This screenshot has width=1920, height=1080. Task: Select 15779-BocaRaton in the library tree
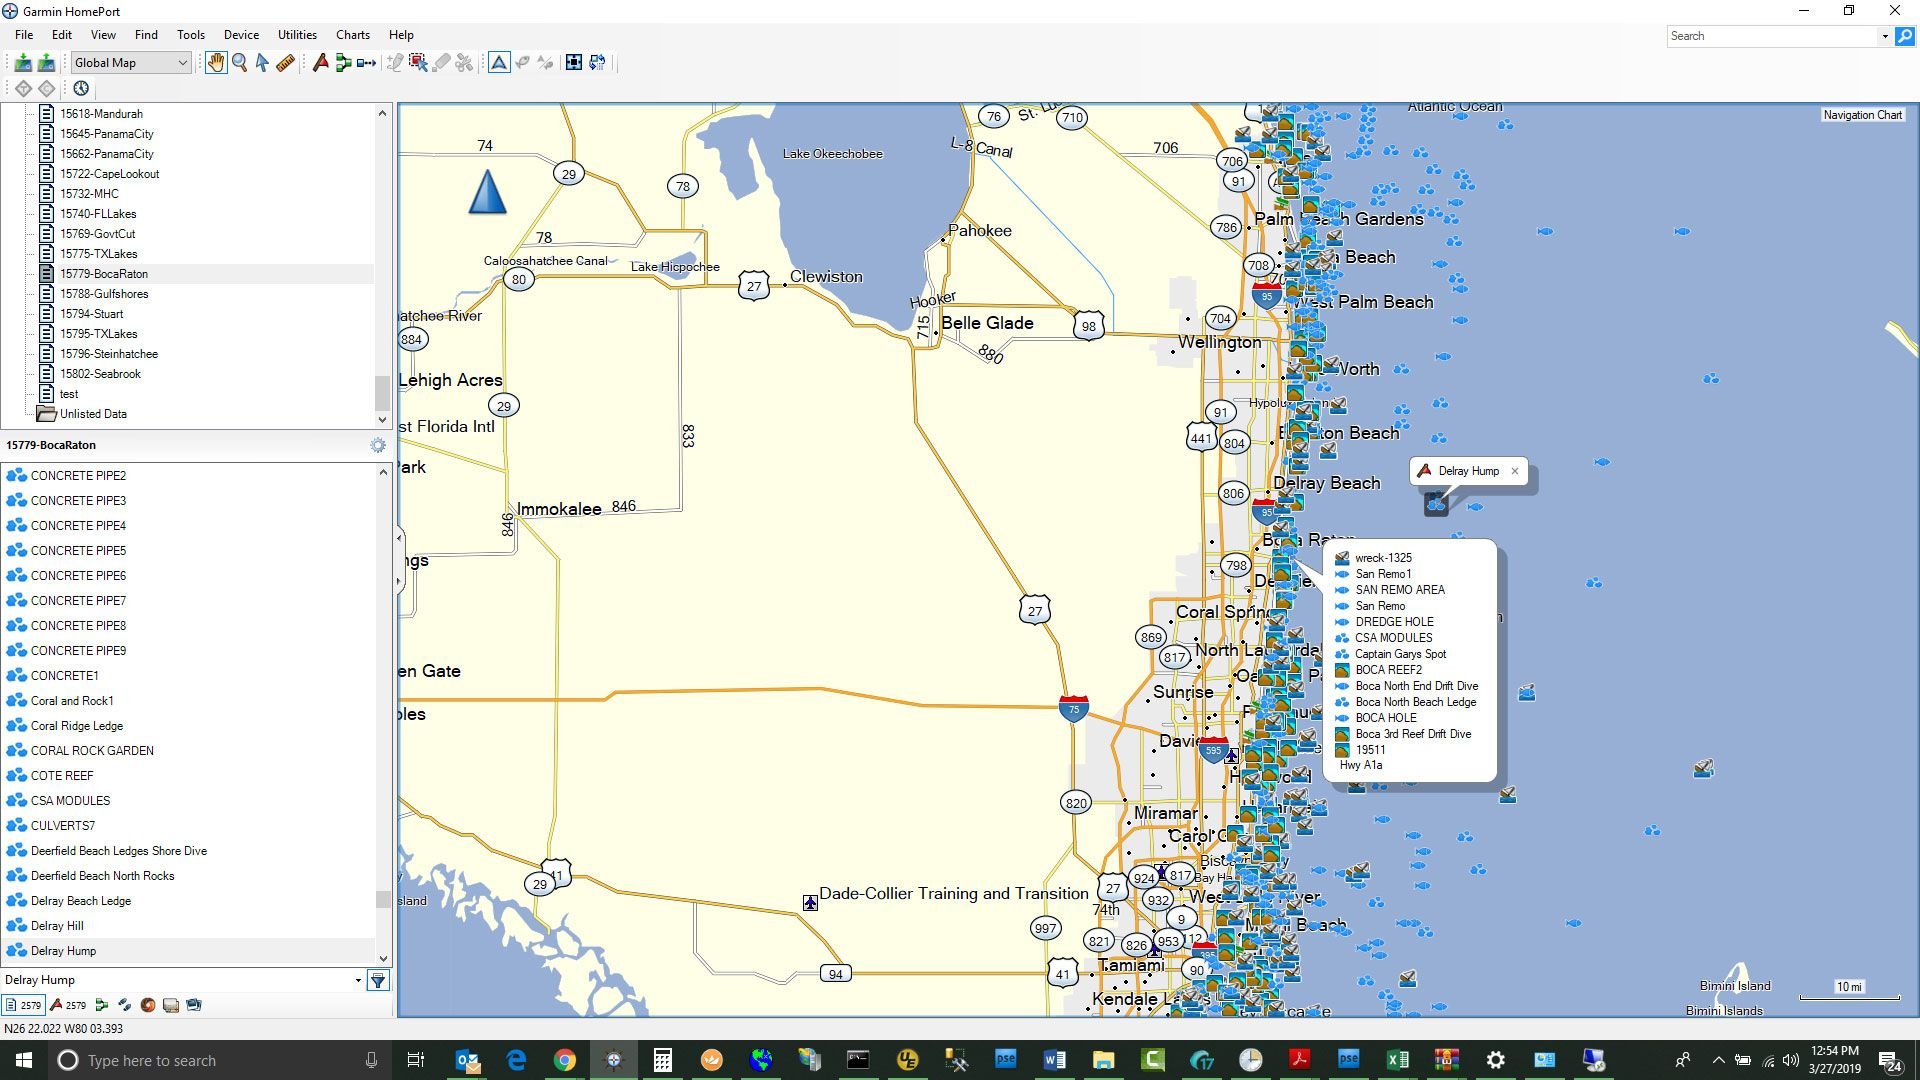(104, 274)
